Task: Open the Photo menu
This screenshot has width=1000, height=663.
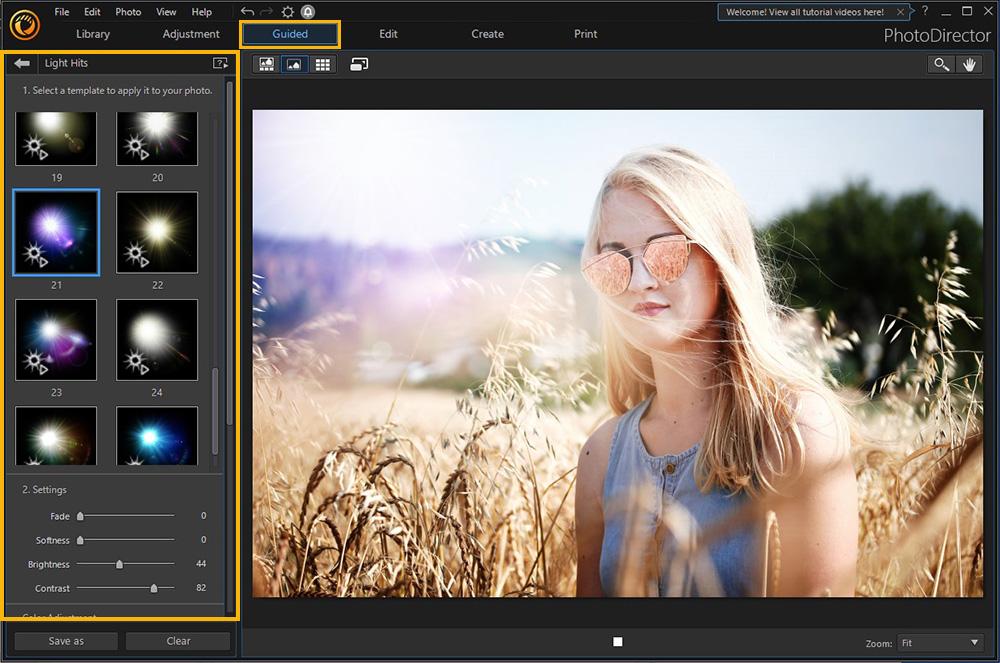Action: click(128, 12)
